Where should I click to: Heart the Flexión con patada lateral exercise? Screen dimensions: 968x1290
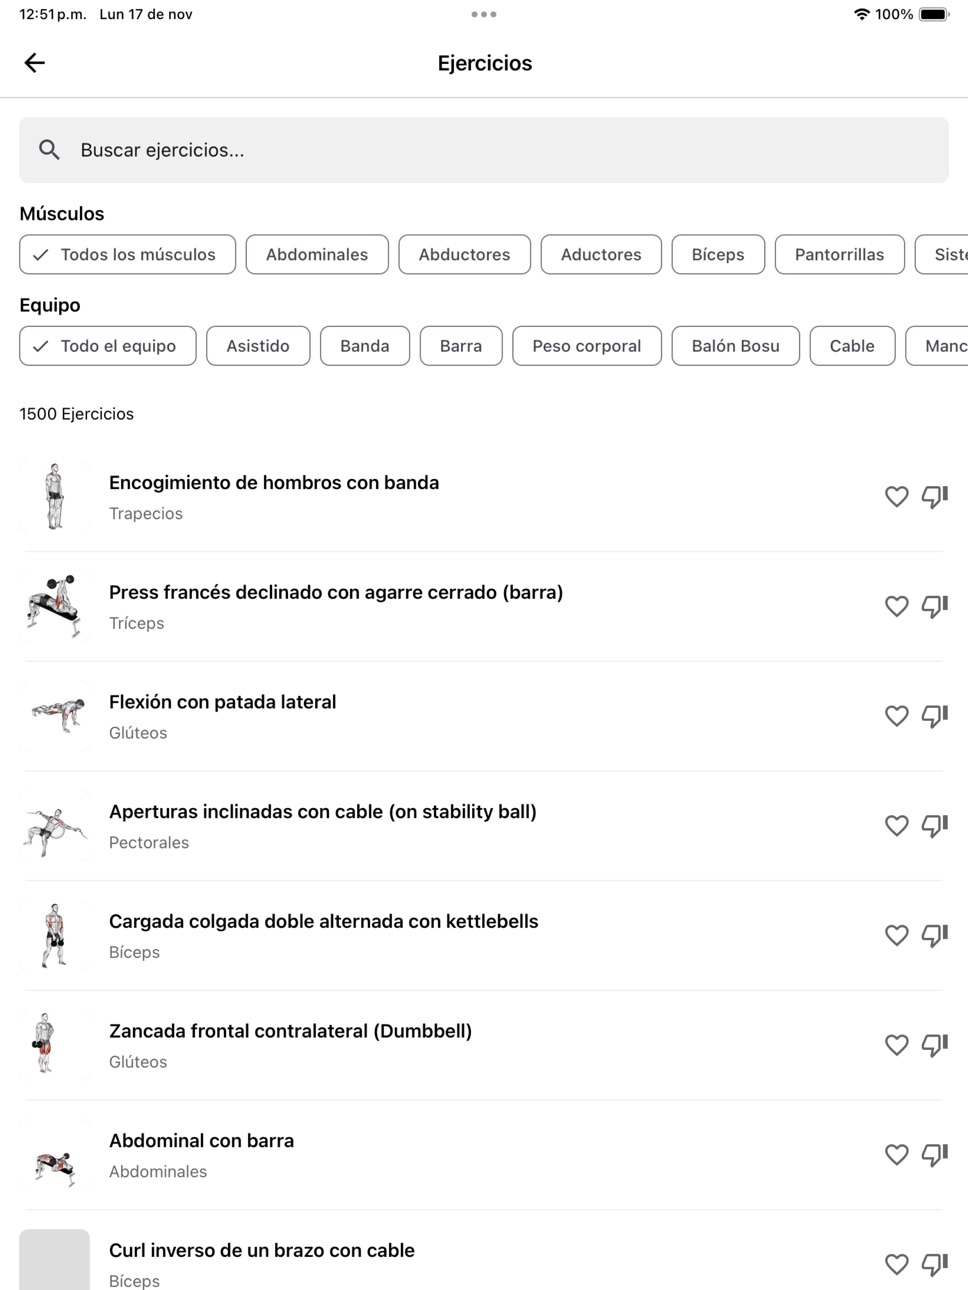(x=897, y=716)
